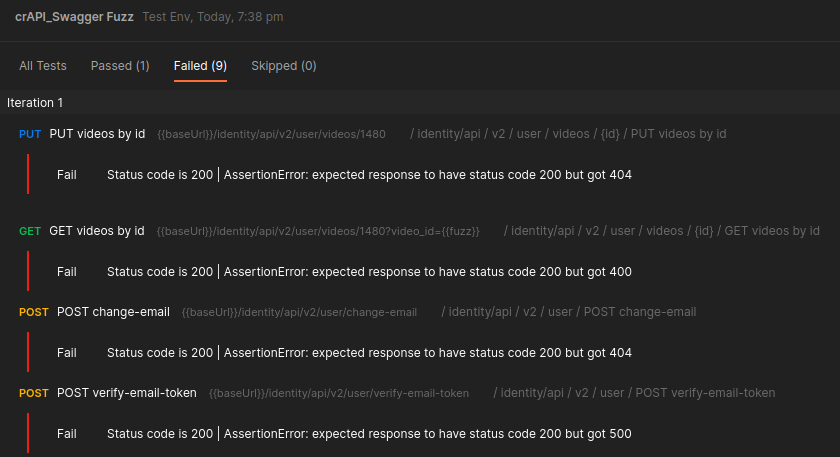Screen dimensions: 840x457
Task: Click the {{baseUrl}} verify-email-token request URL
Action: tap(339, 394)
